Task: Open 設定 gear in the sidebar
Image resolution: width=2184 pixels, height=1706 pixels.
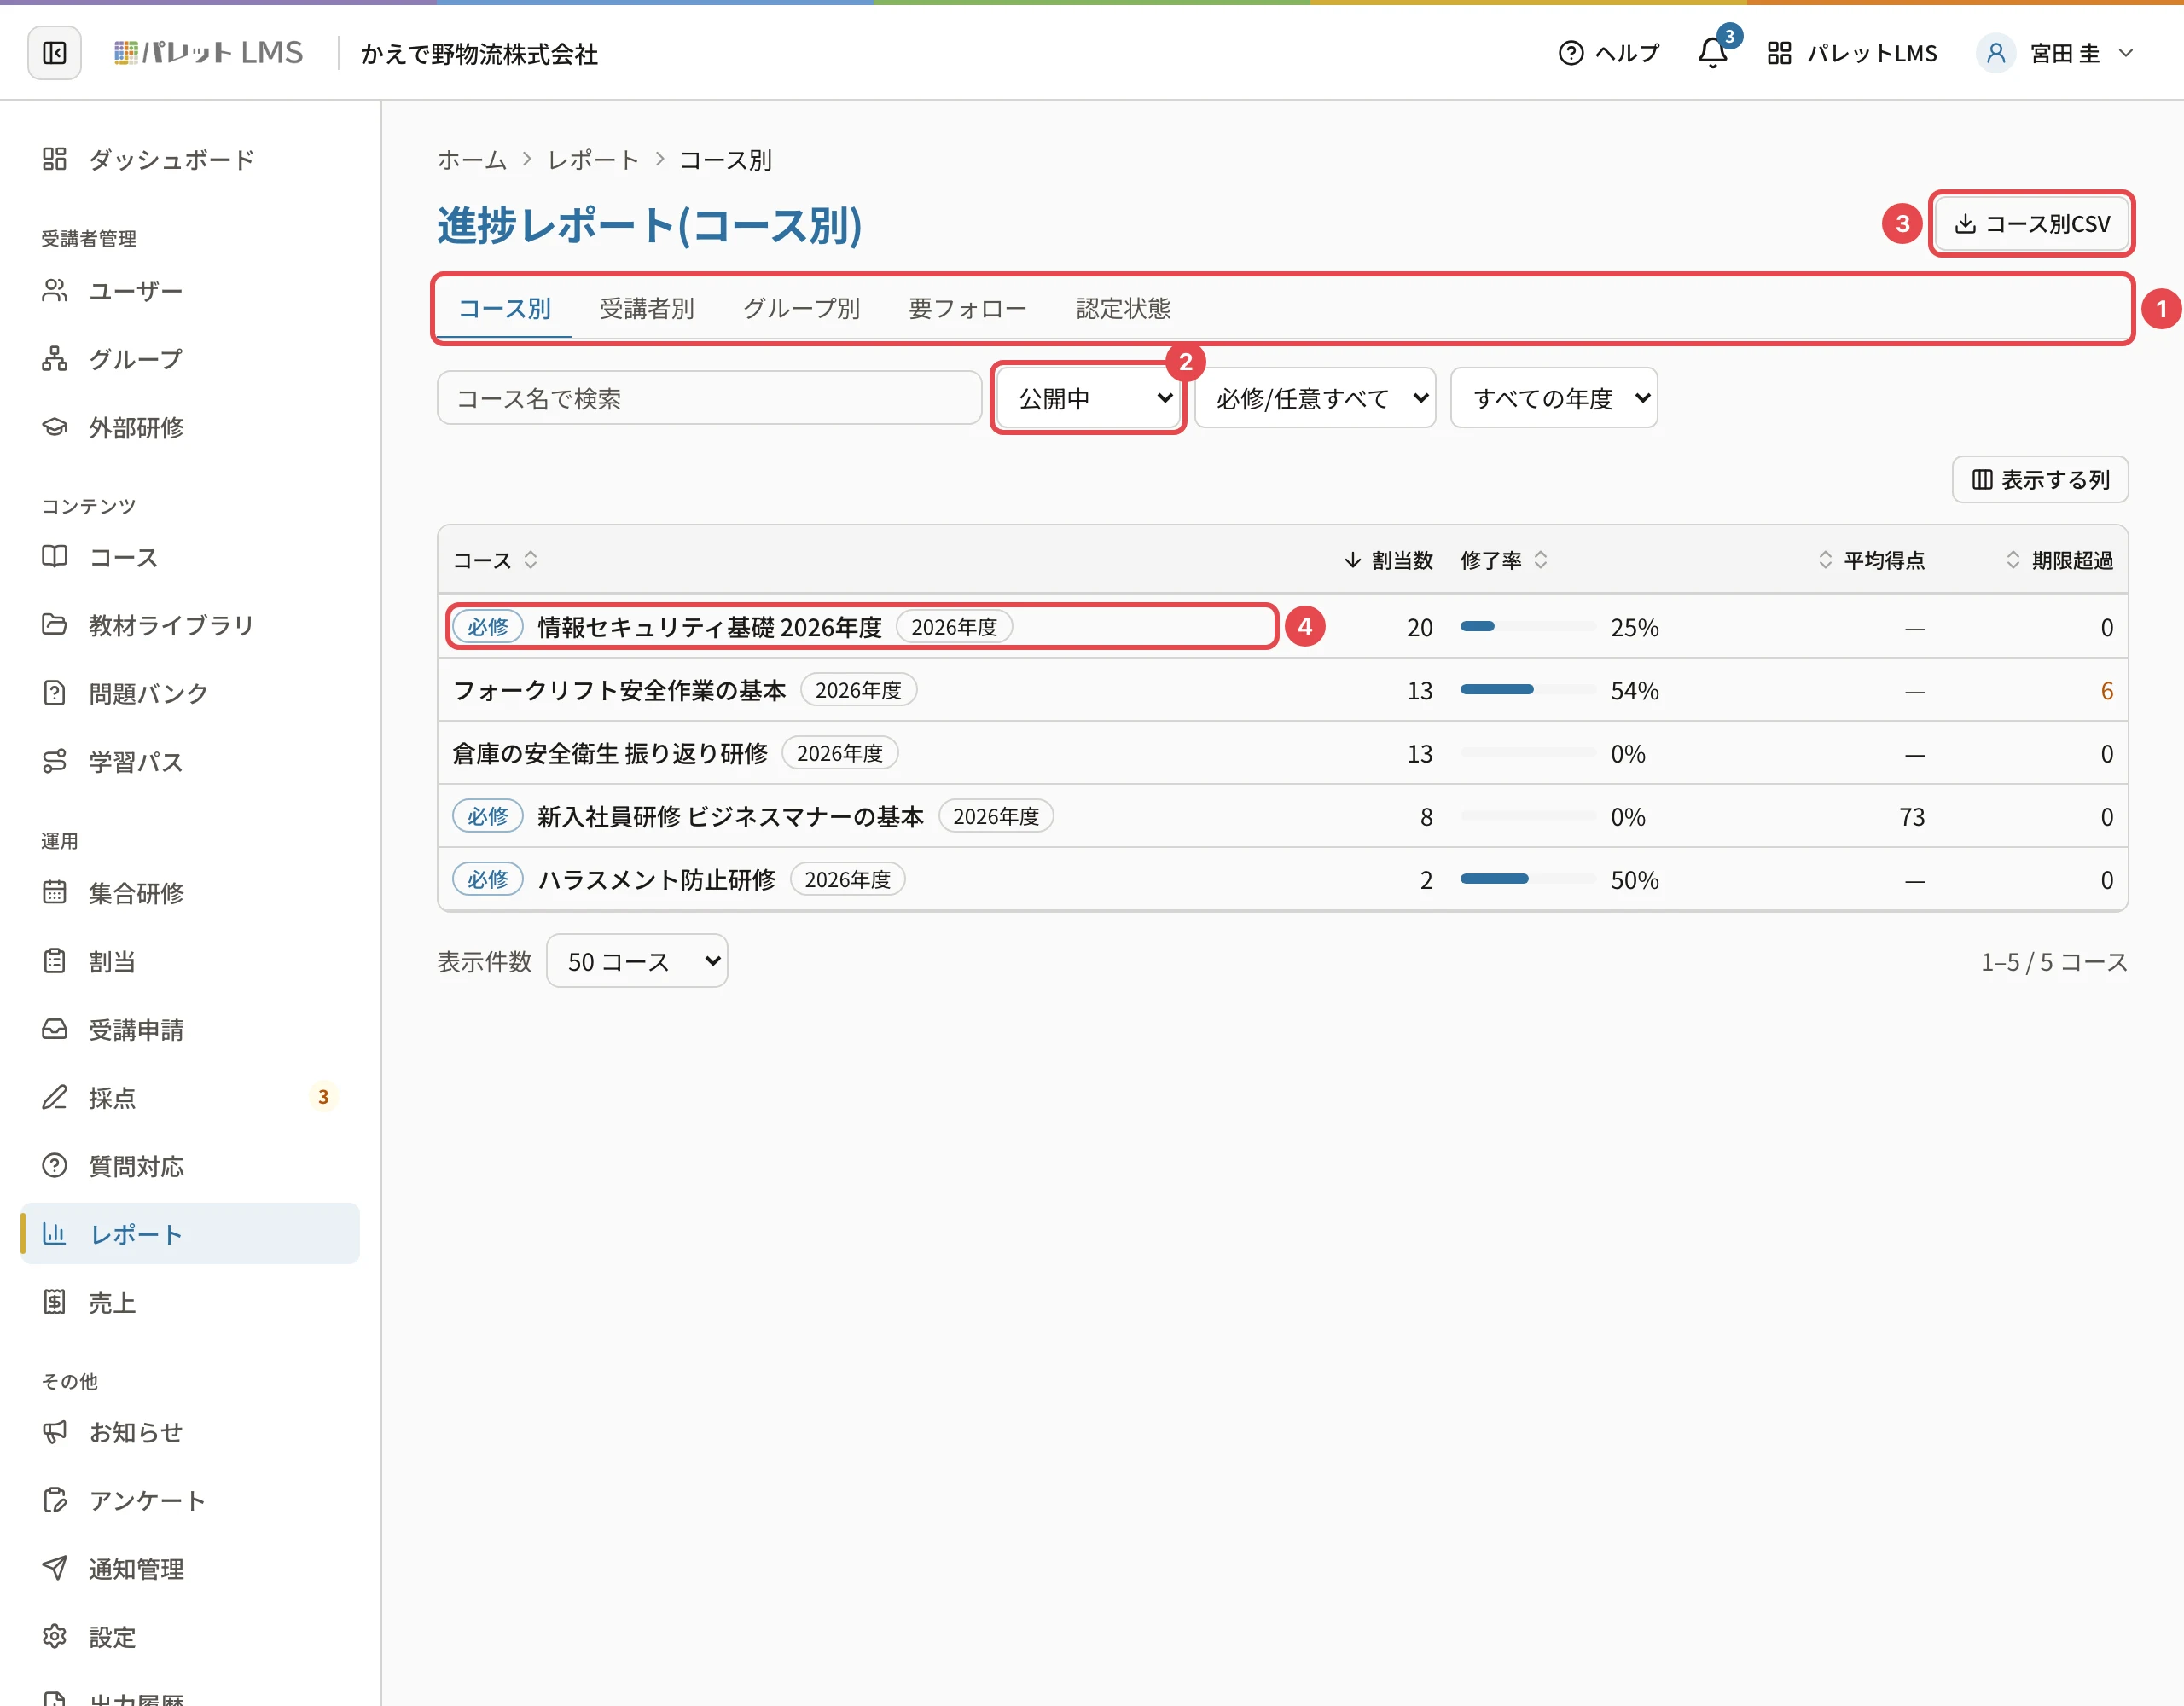Action: click(190, 1637)
